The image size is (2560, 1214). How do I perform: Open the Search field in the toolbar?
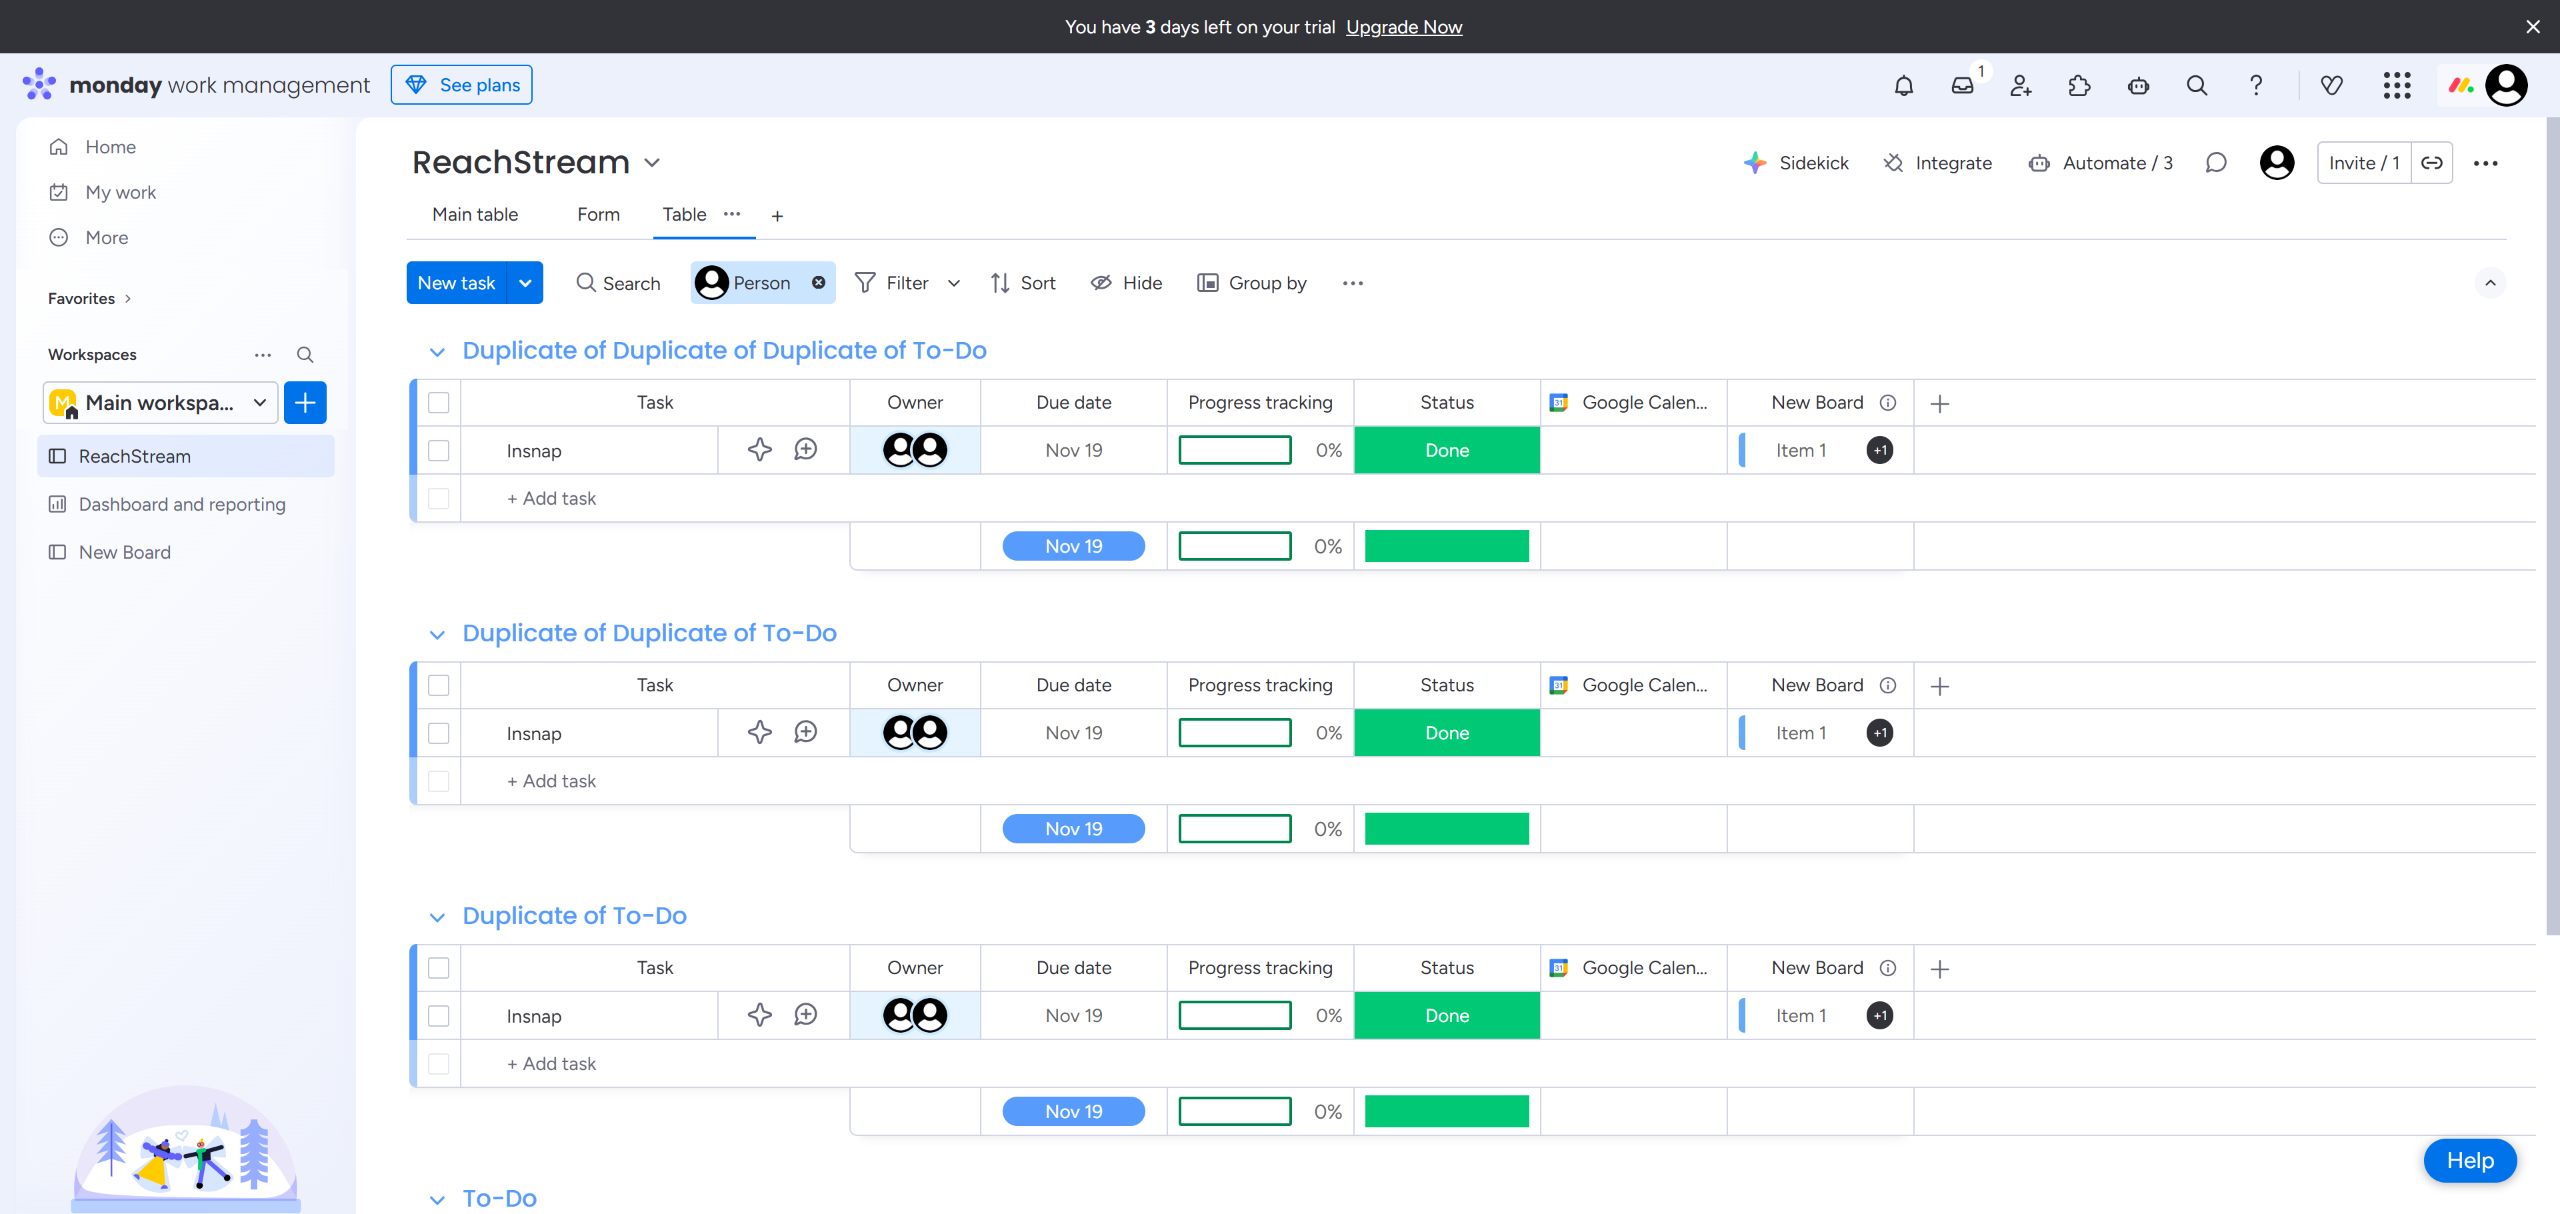coord(619,283)
